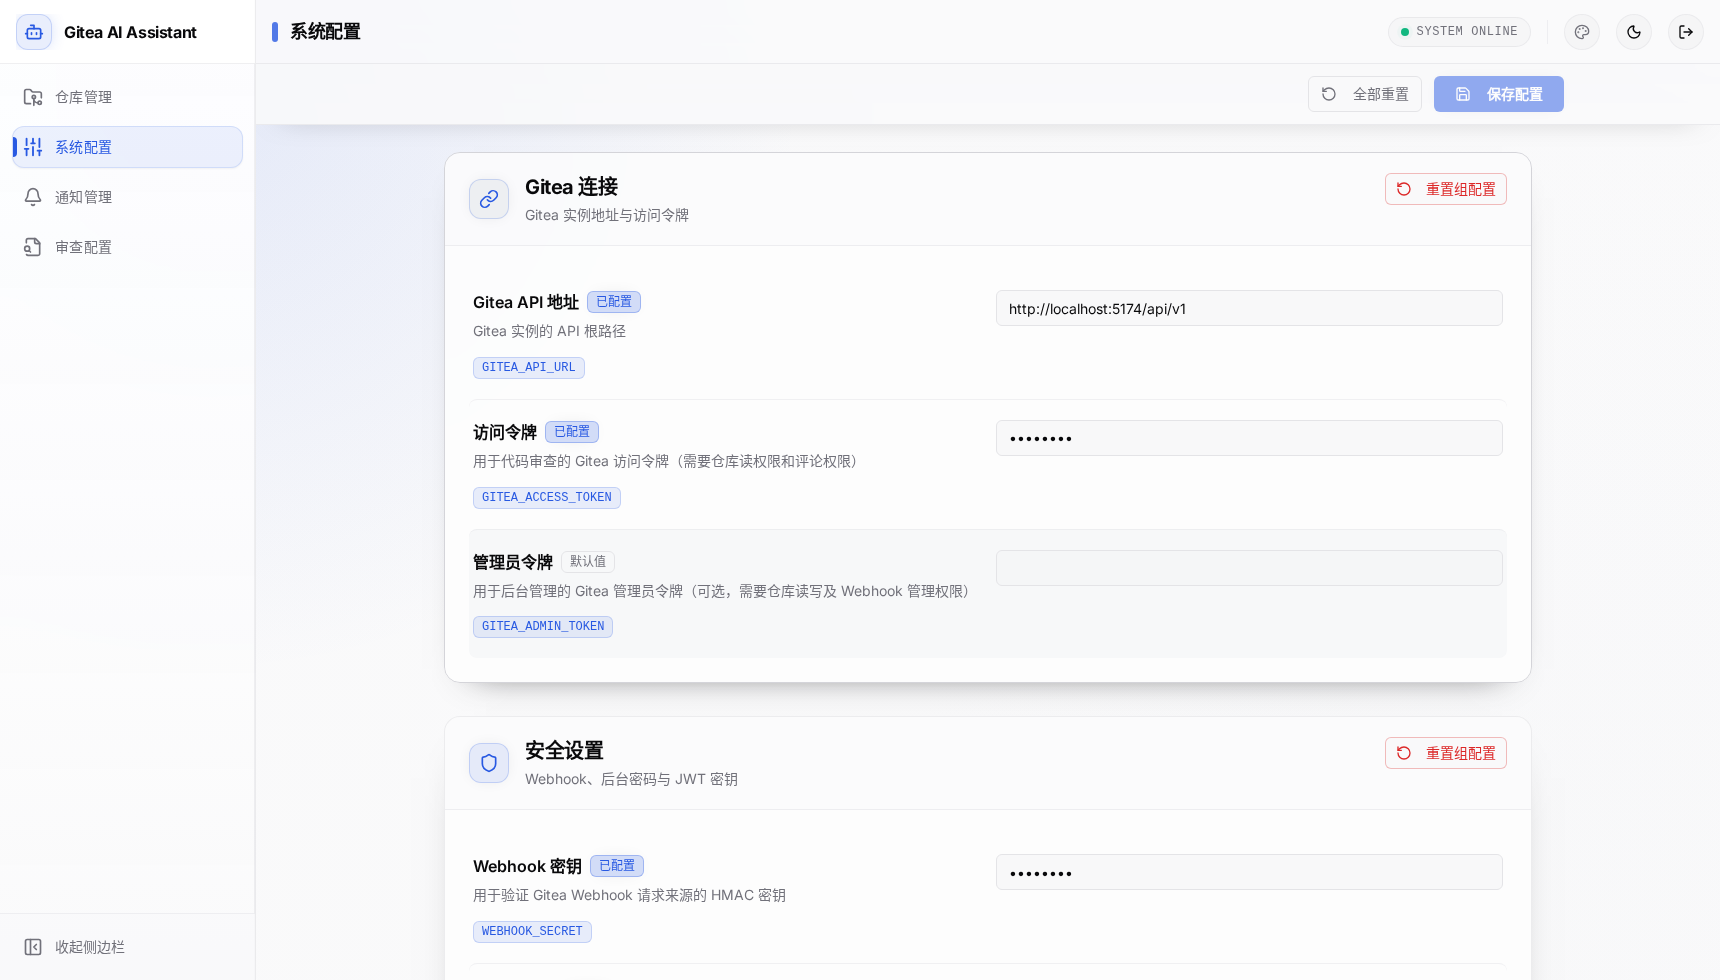1720x980 pixels.
Task: Click the GITEA_ADMIN_TOKEN tag
Action: pos(543,627)
